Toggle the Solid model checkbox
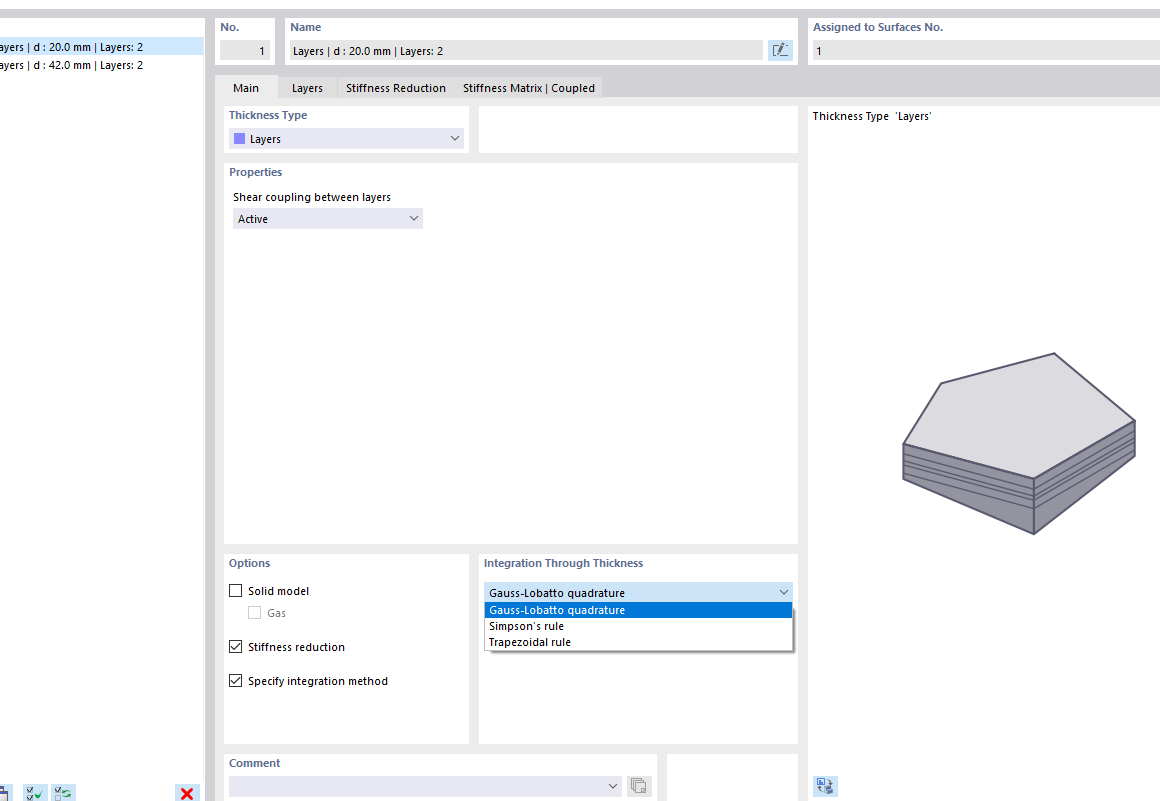The image size is (1160, 801). click(235, 590)
